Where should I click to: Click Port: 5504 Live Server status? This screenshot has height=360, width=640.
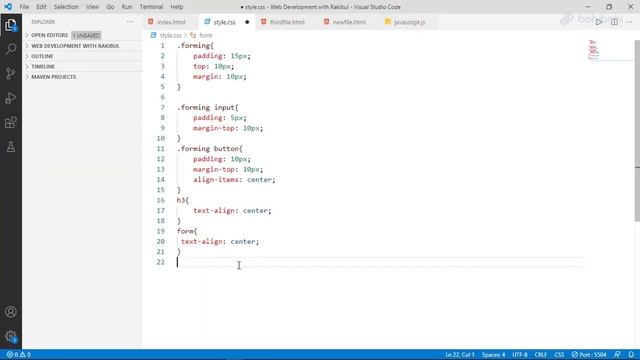(x=589, y=355)
